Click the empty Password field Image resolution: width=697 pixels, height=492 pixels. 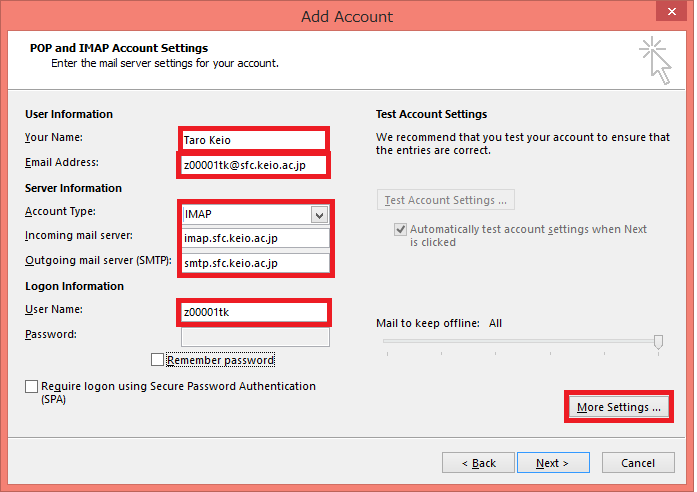click(x=255, y=337)
